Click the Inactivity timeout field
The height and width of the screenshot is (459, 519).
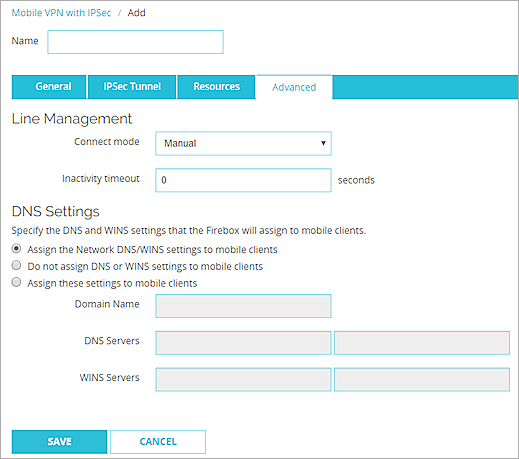tap(243, 180)
